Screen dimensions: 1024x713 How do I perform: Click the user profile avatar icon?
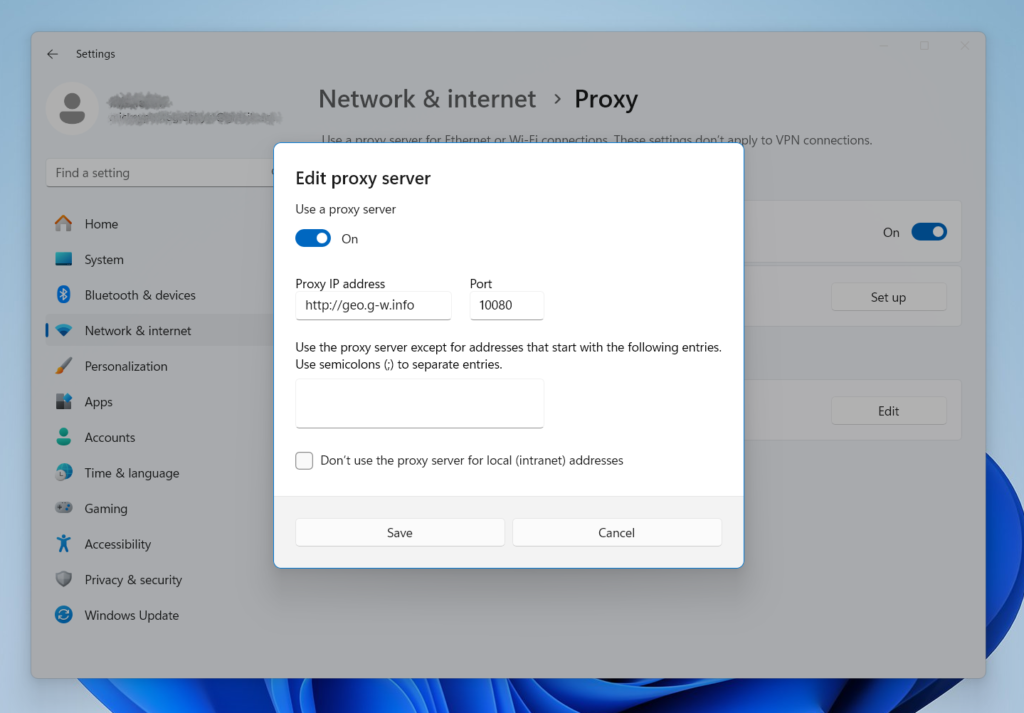pos(72,108)
